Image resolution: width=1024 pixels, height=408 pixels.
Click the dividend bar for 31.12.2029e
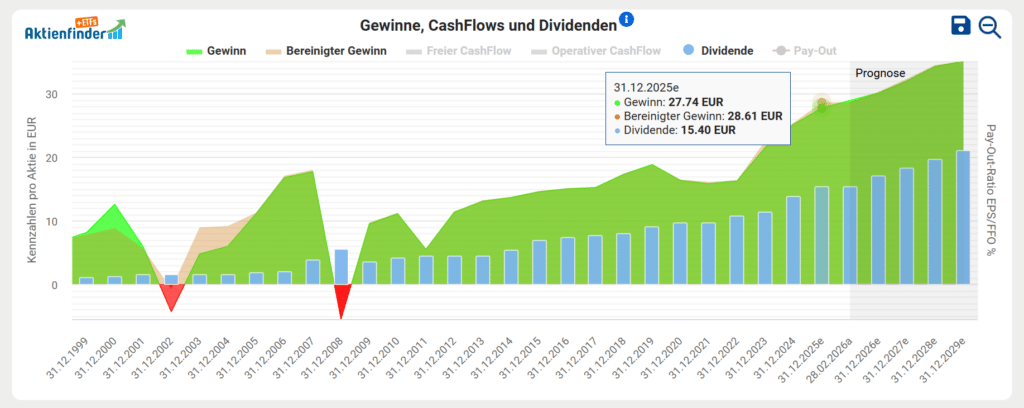point(963,218)
